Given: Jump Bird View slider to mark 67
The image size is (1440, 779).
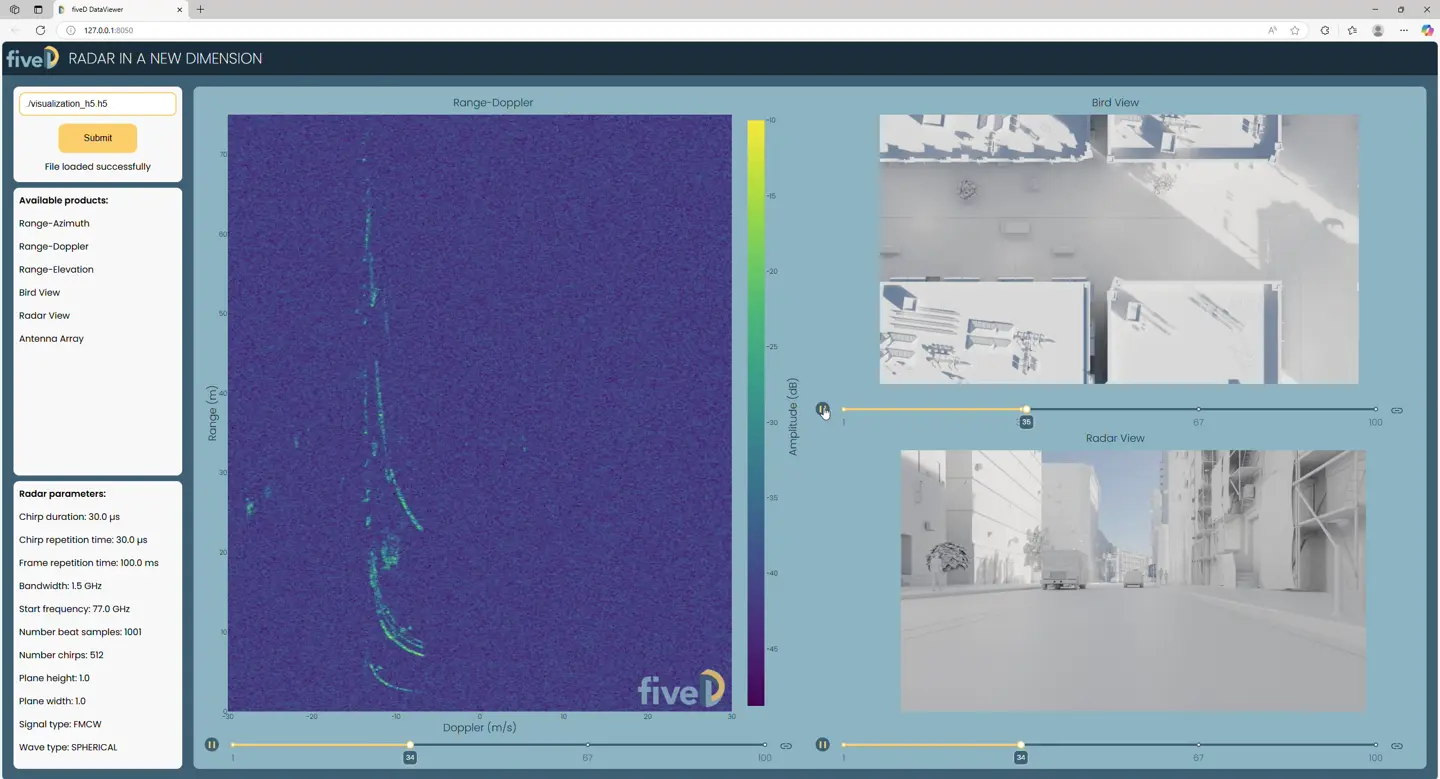Looking at the screenshot, I should (x=1198, y=409).
